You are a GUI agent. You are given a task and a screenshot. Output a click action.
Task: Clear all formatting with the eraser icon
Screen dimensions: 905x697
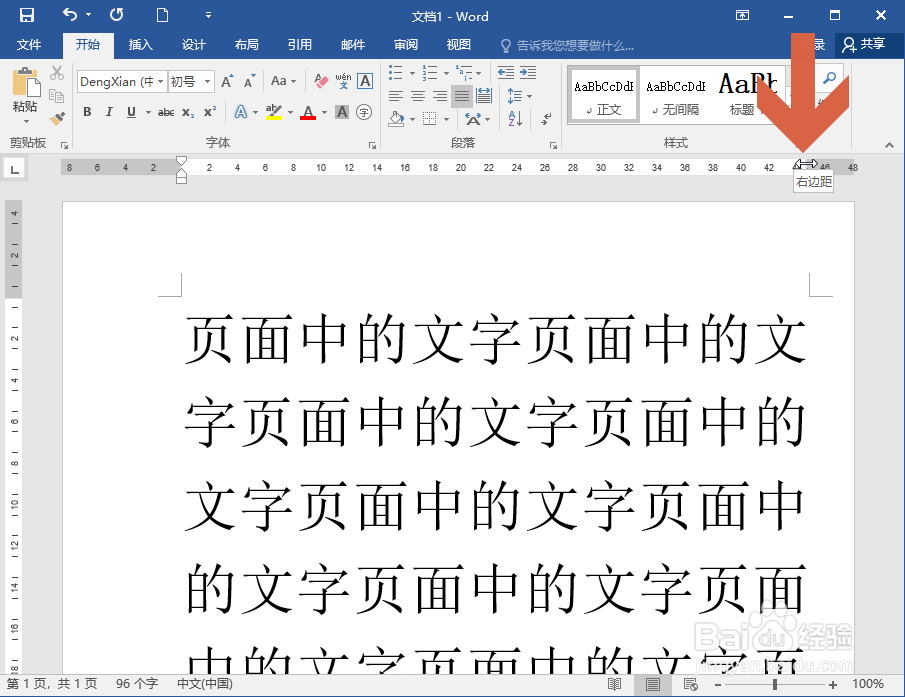[x=321, y=81]
